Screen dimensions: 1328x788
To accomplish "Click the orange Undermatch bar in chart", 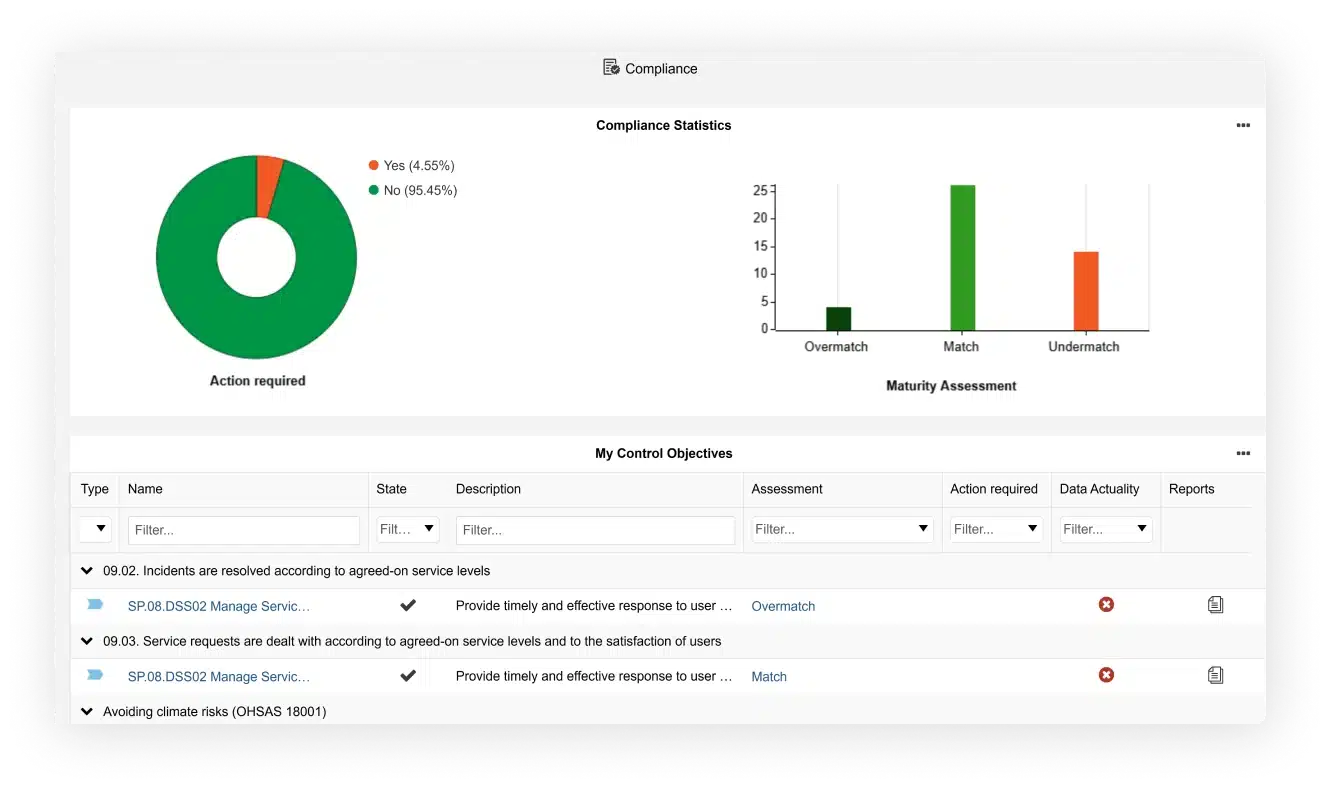I will (1086, 290).
